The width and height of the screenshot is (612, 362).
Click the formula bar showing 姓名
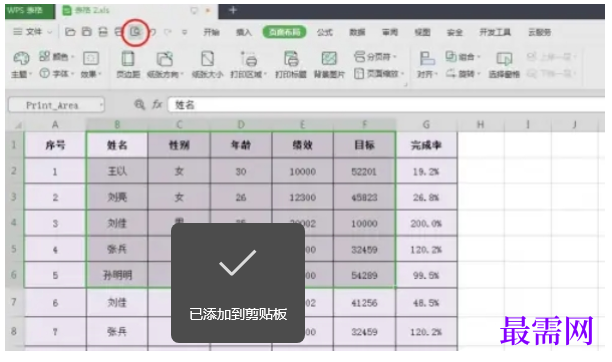[x=386, y=105]
